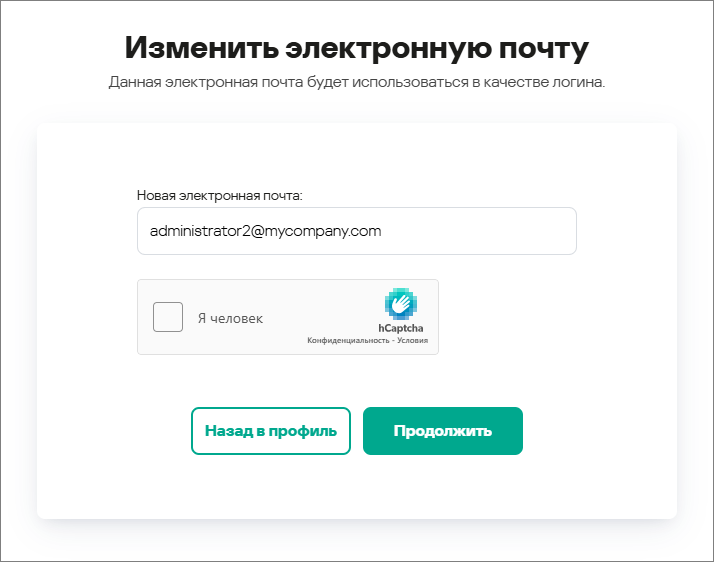This screenshot has width=714, height=562.
Task: Check the "Я человек" captcha checkbox
Action: [168, 318]
